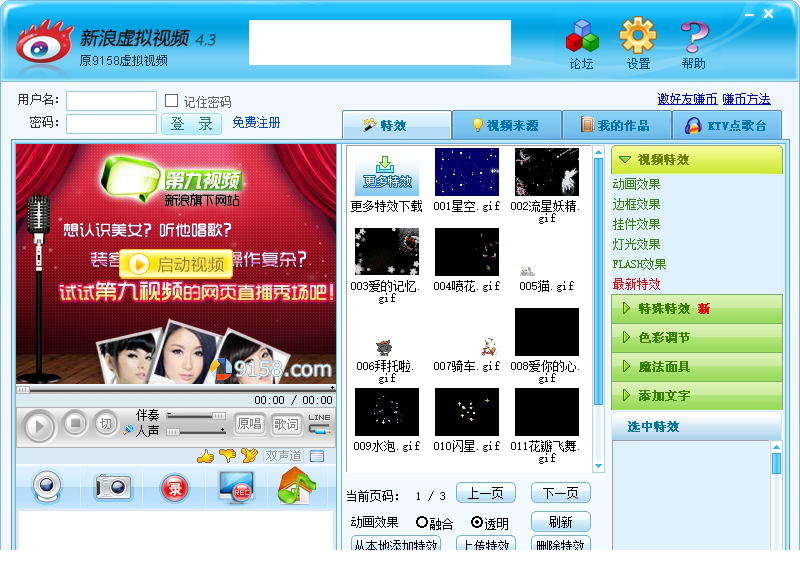
Task: Select pendant effects (挂件效果) category
Action: pyautogui.click(x=636, y=224)
